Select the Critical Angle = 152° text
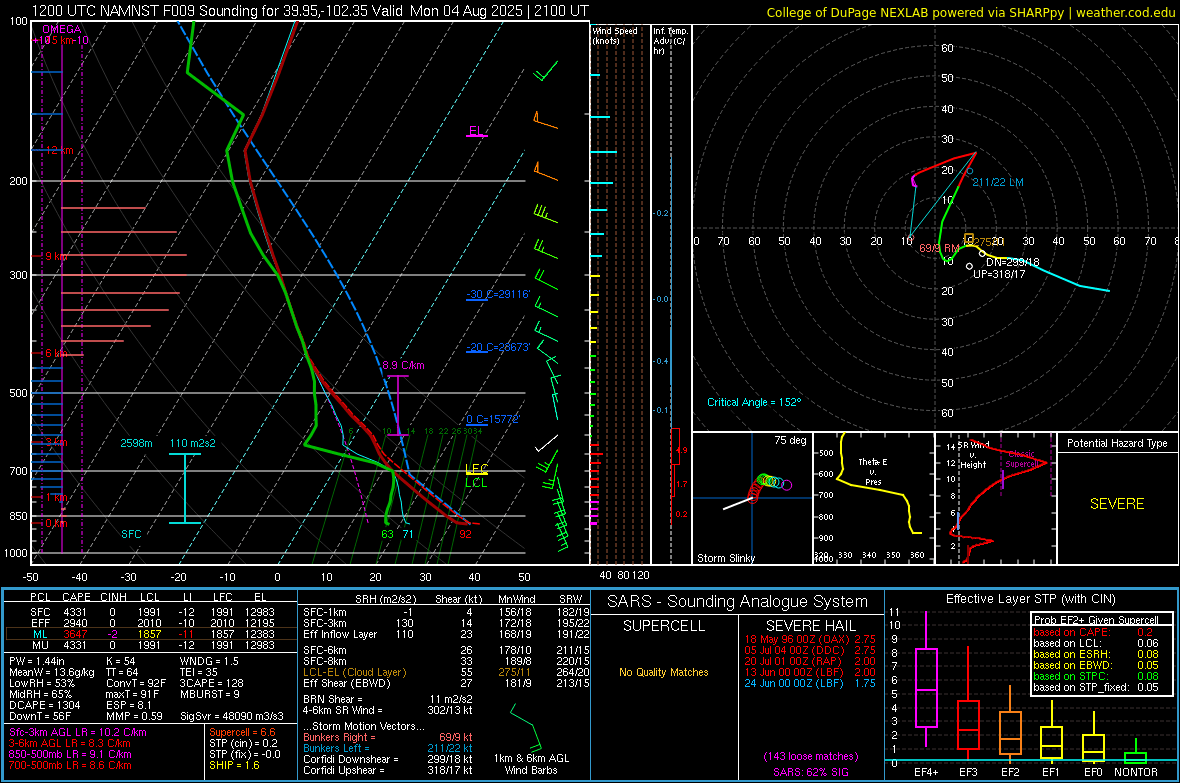The image size is (1180, 783). [x=754, y=402]
